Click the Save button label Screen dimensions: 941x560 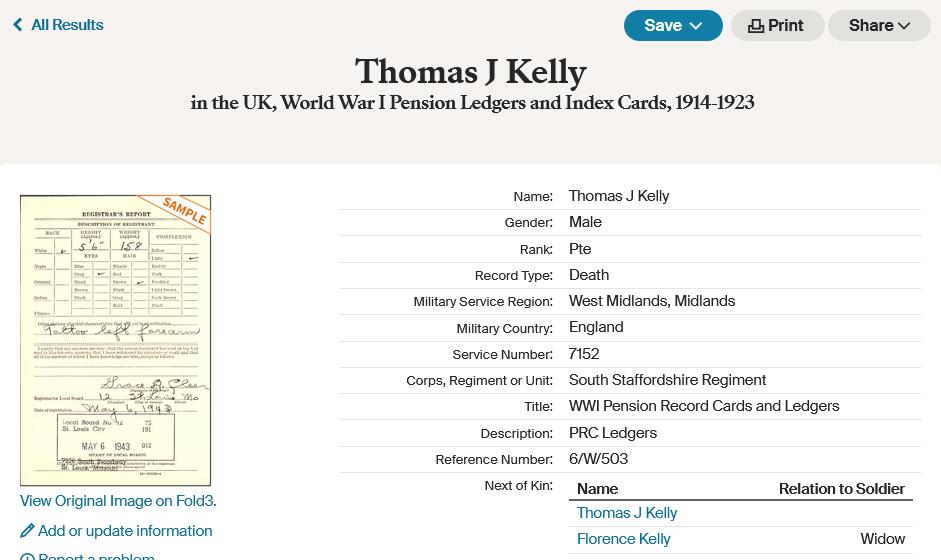click(662, 26)
